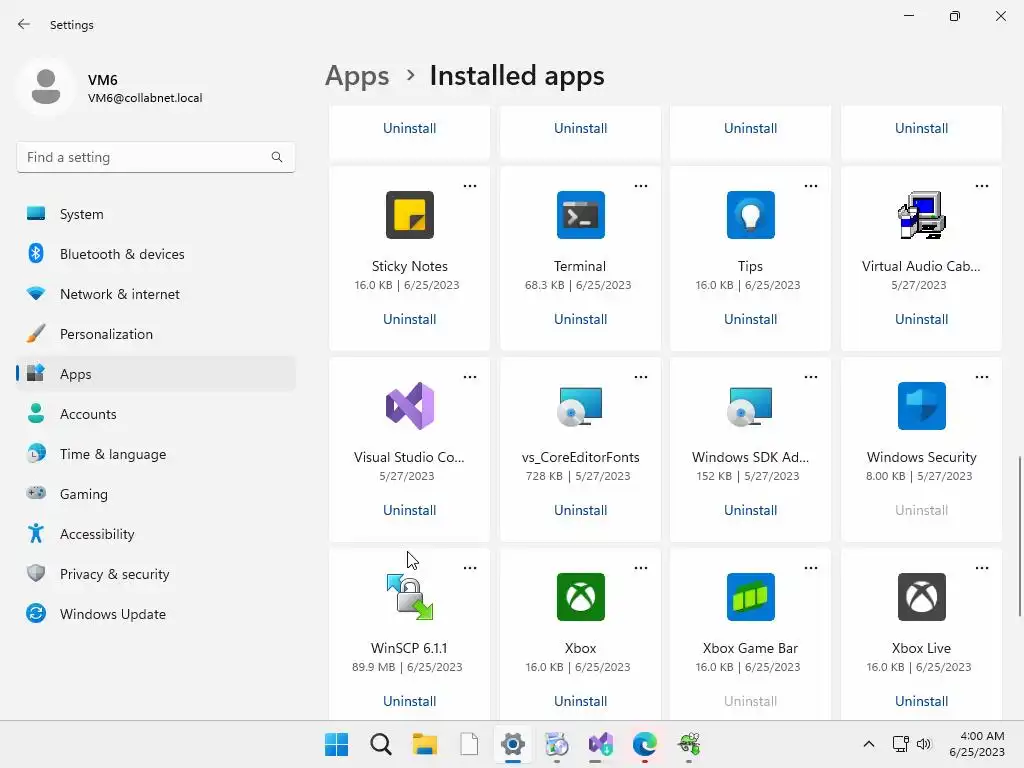
Task: Open Time & language settings
Action: 156,454
